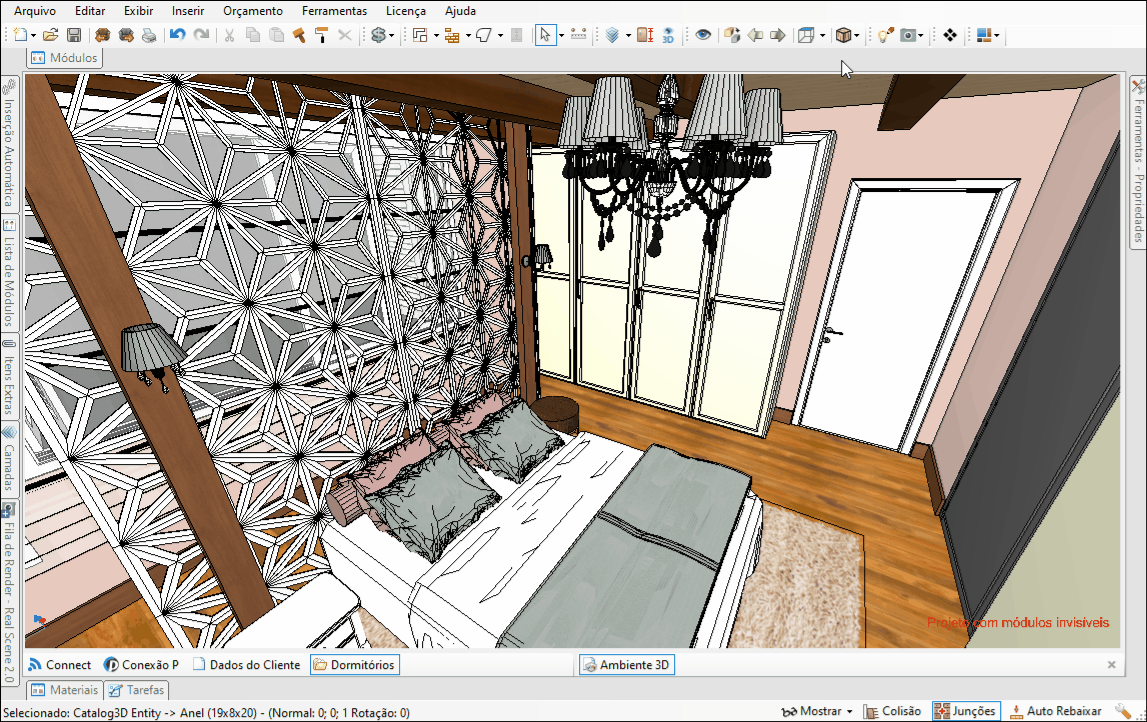Select the Ambiente 3D tab

click(627, 665)
